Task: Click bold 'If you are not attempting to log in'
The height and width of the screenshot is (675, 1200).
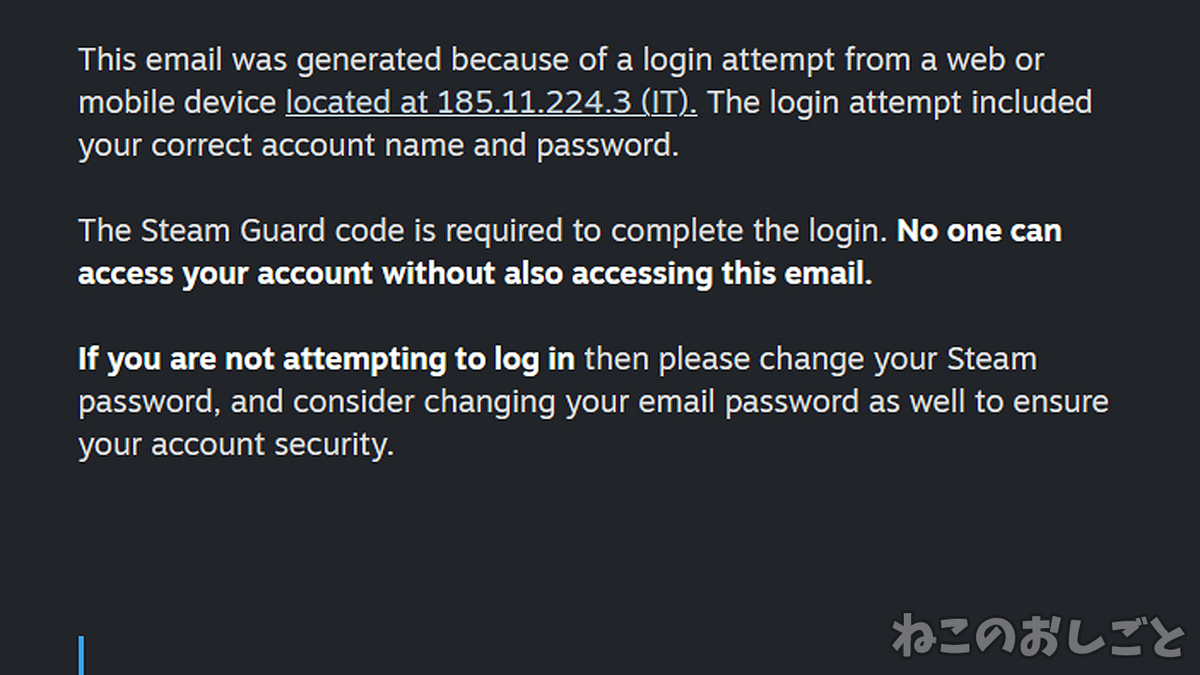Action: pyautogui.click(x=326, y=360)
